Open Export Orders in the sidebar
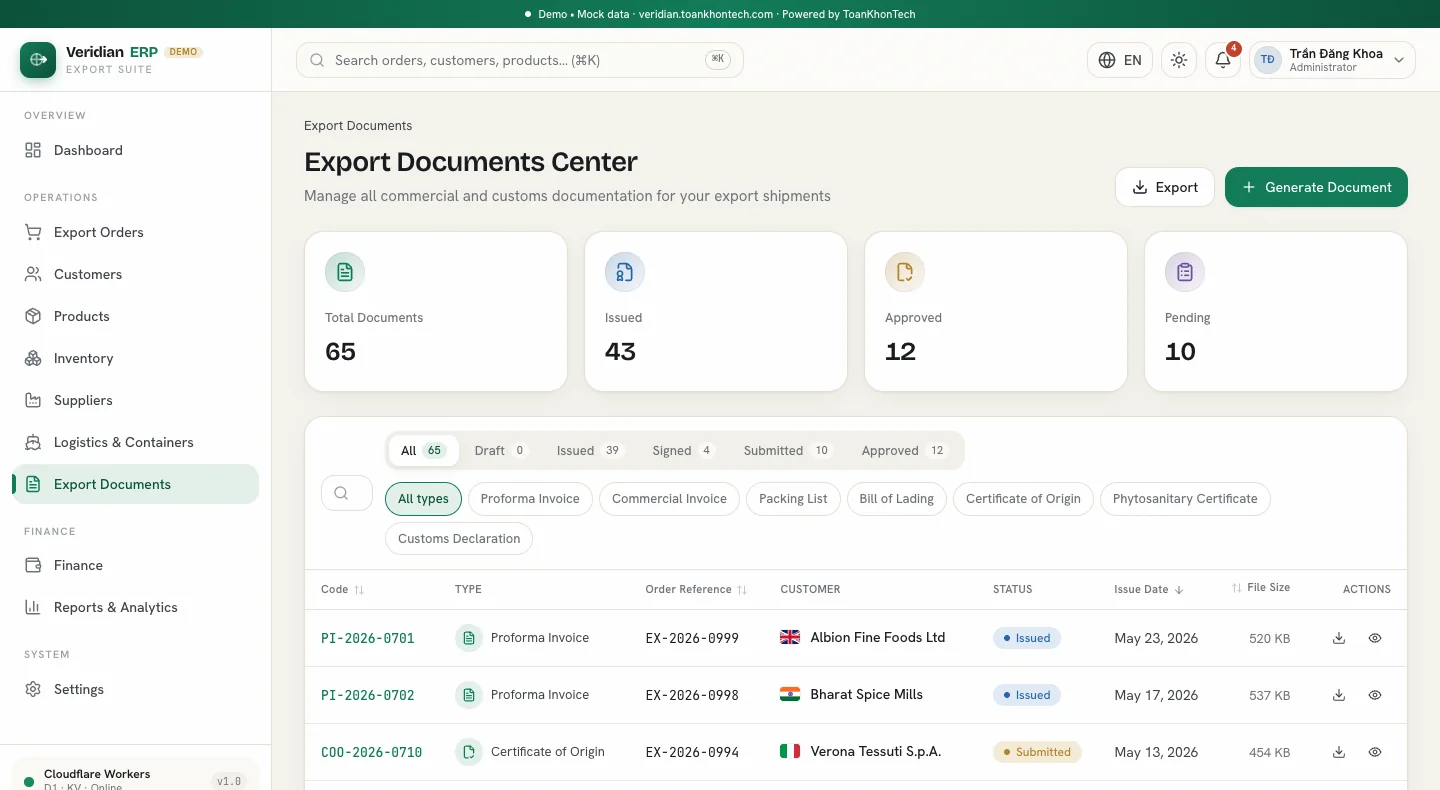The image size is (1440, 790). click(135, 232)
